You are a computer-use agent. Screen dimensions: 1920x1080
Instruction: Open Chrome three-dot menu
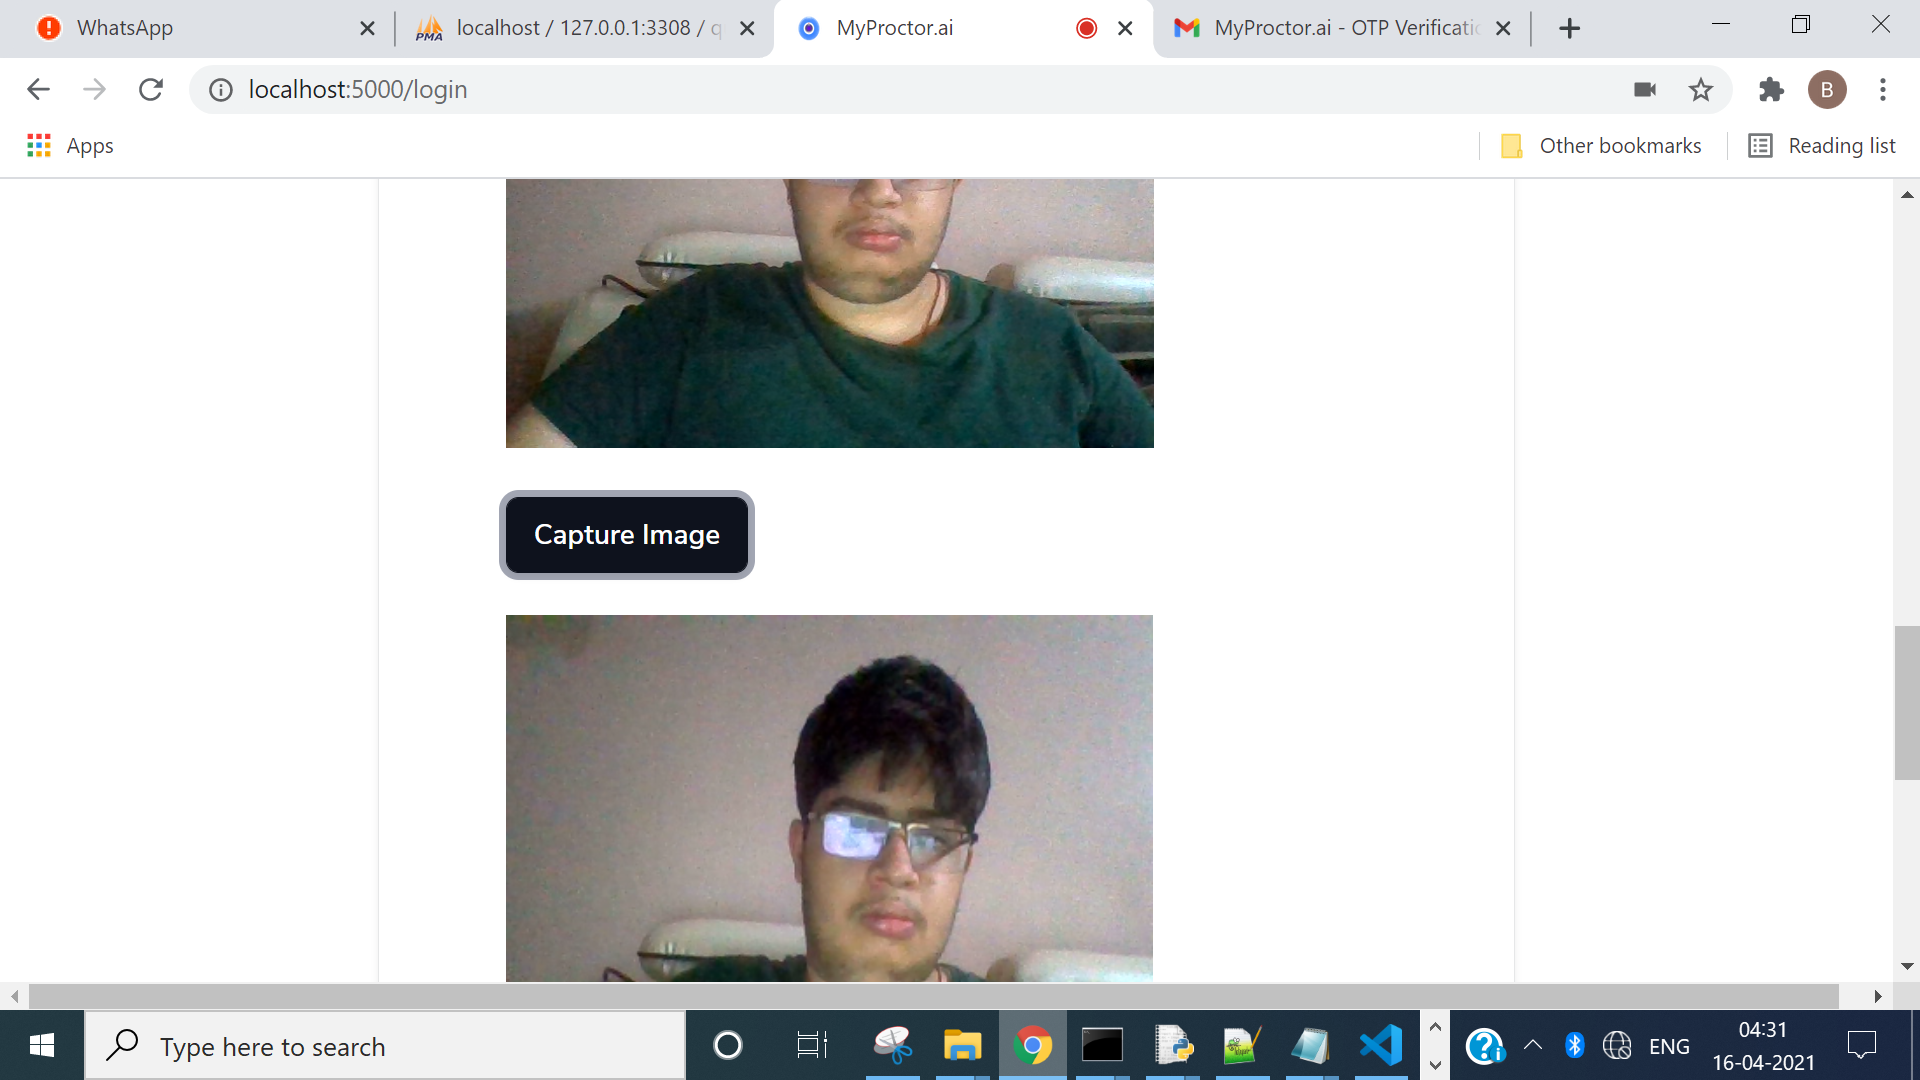pos(1882,90)
